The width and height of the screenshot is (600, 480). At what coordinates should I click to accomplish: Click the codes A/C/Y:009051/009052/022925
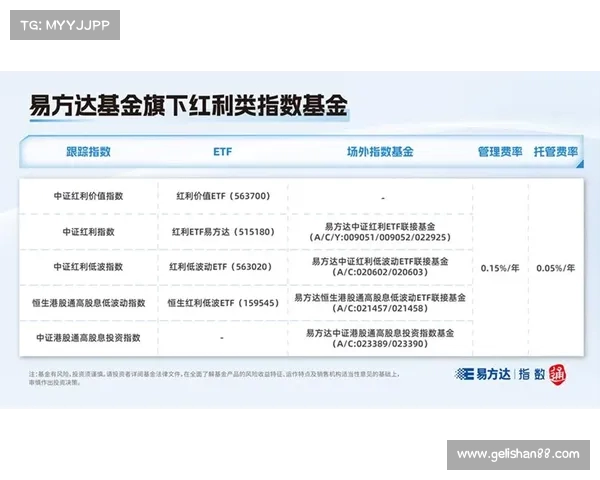click(380, 237)
